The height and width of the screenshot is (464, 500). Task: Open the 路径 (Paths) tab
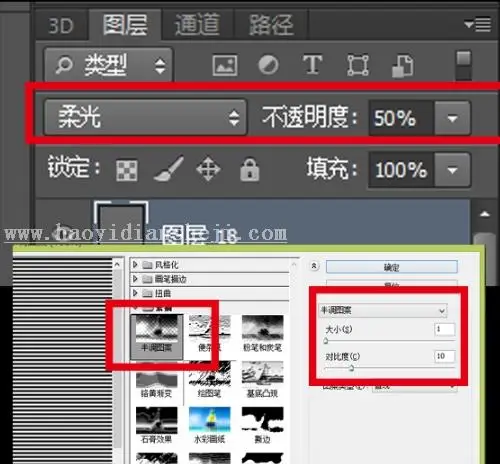click(271, 25)
